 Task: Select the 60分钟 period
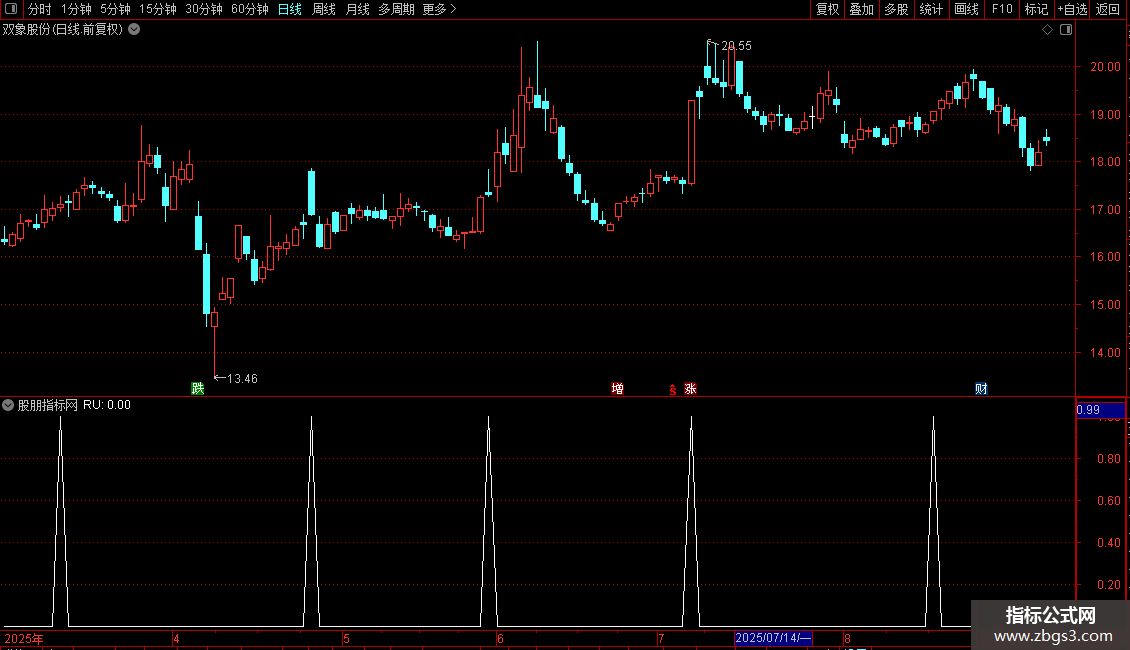[x=249, y=9]
